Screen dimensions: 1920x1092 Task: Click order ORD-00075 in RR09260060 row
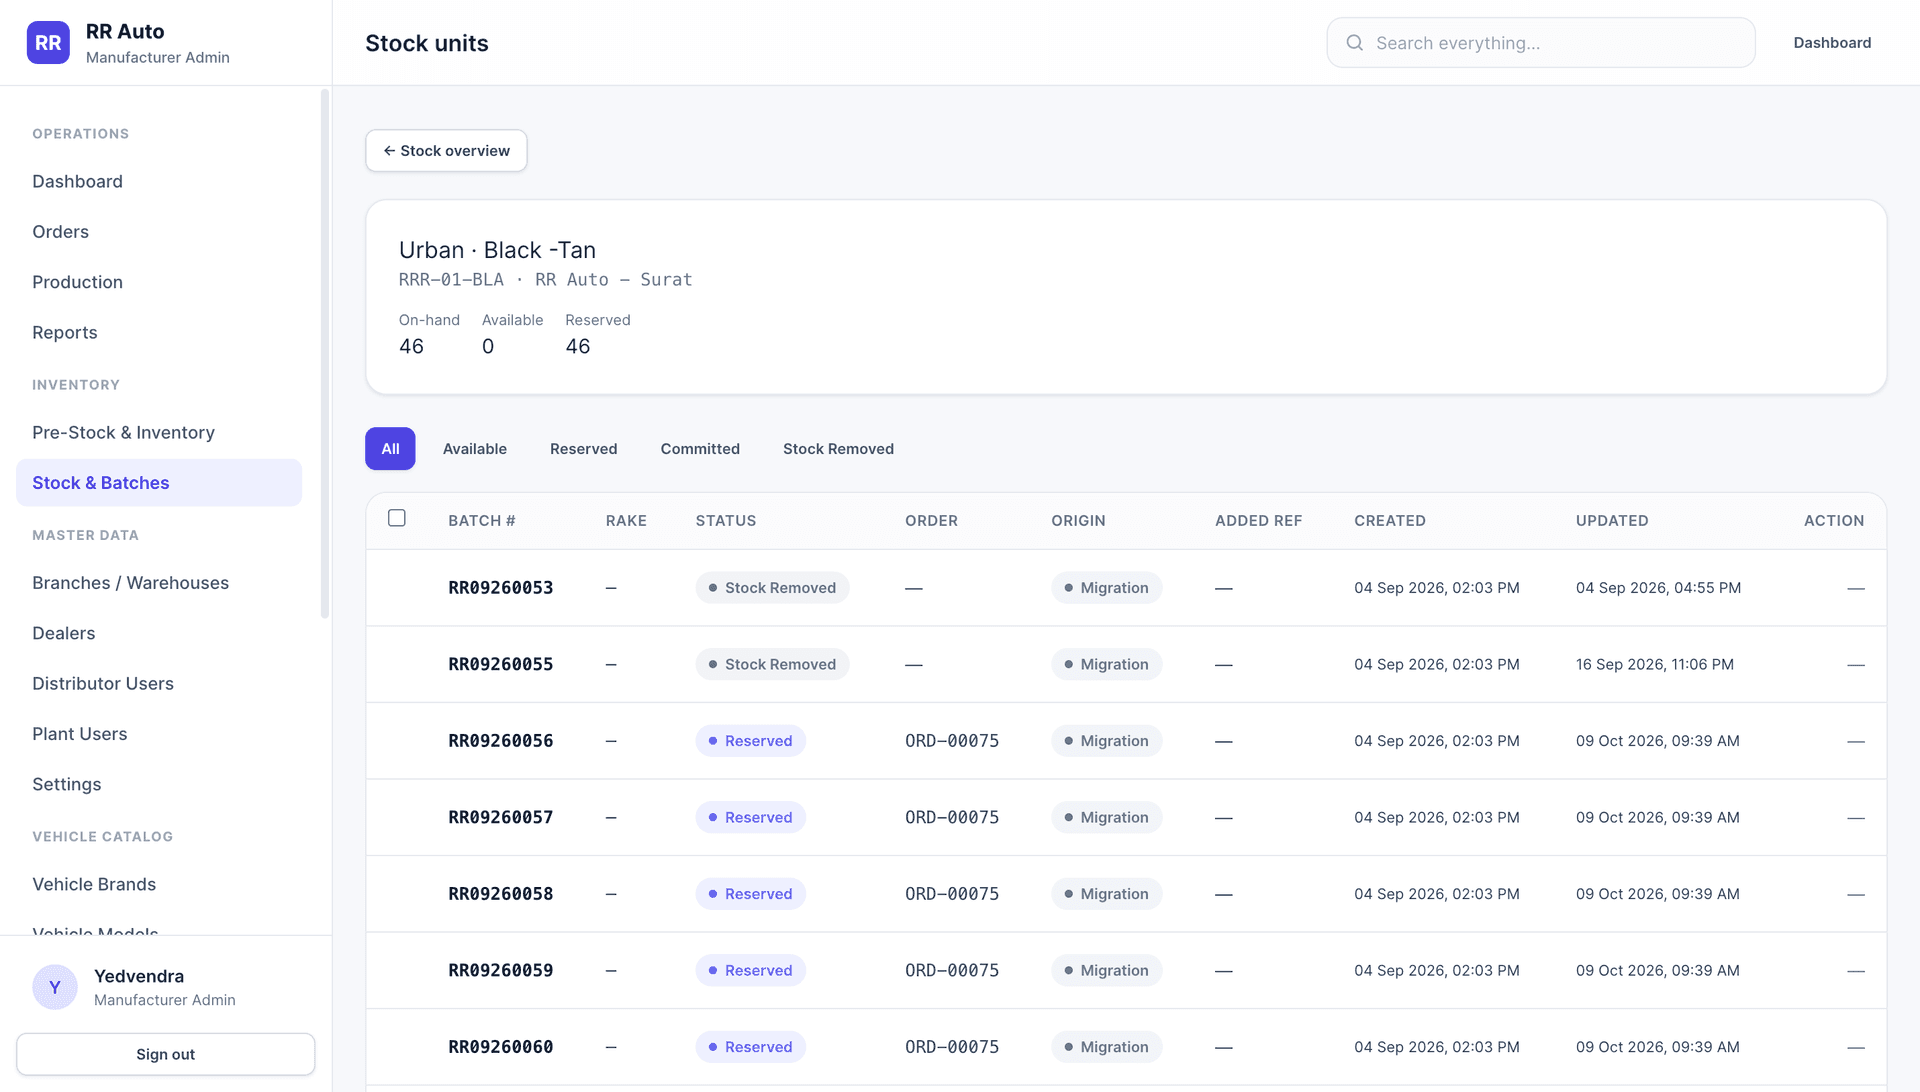(x=952, y=1047)
